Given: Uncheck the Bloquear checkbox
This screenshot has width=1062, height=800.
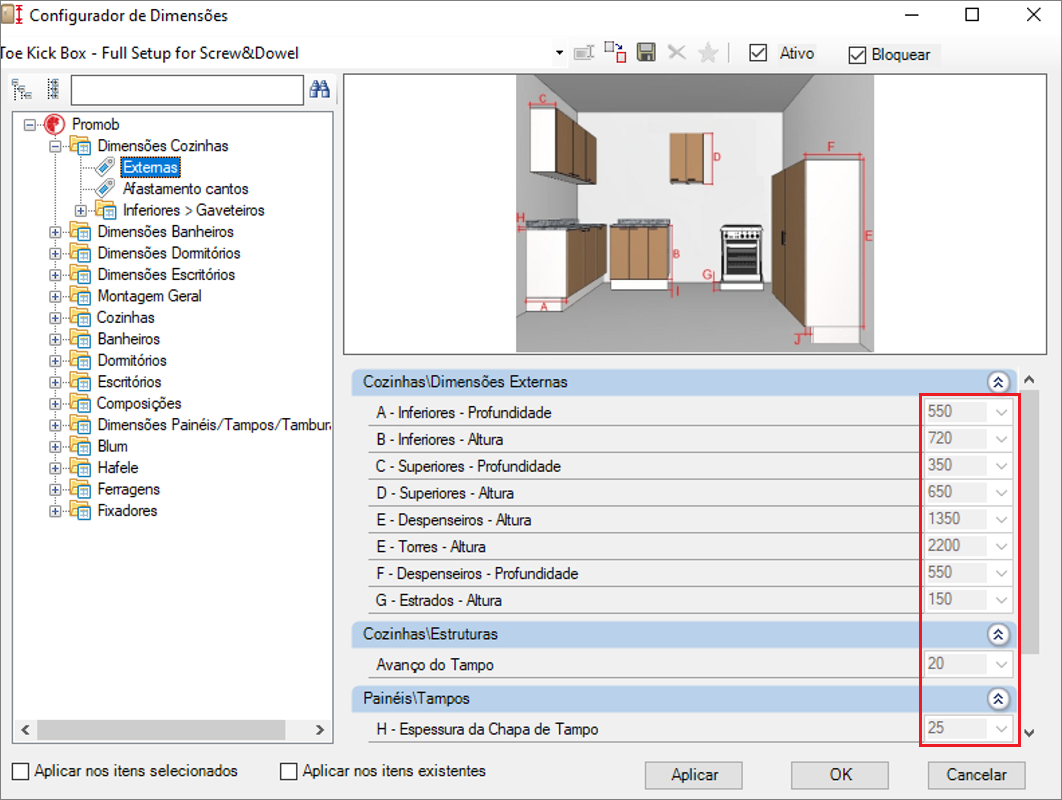Looking at the screenshot, I should tap(856, 55).
